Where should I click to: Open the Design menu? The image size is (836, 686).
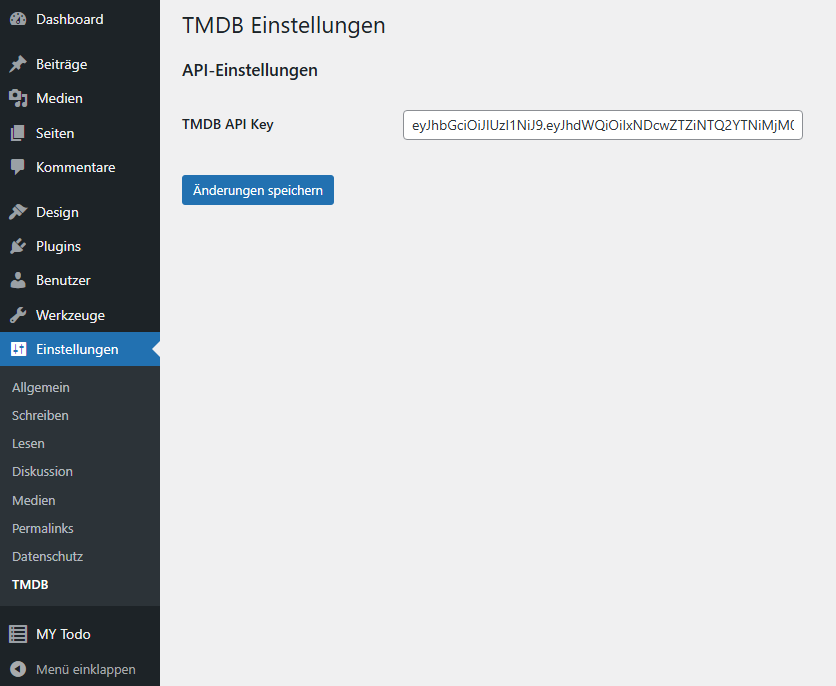[58, 212]
